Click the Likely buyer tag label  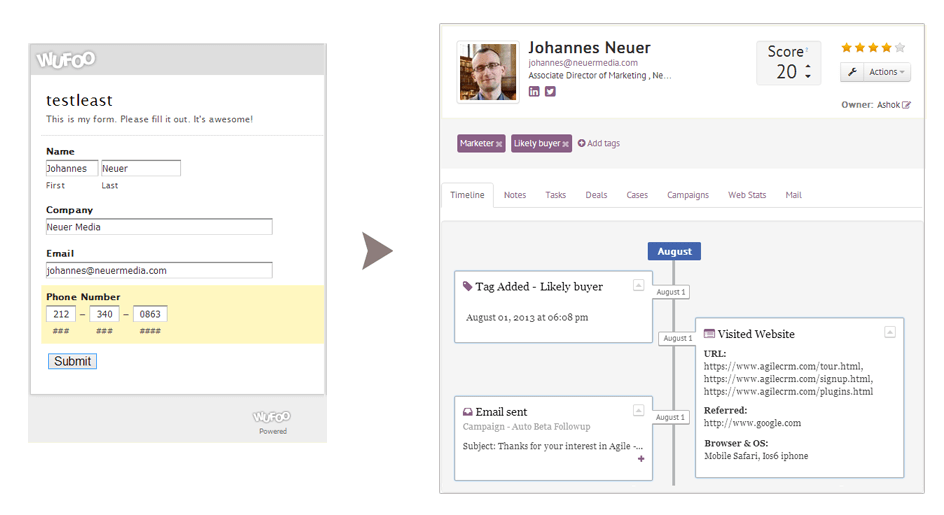(537, 143)
